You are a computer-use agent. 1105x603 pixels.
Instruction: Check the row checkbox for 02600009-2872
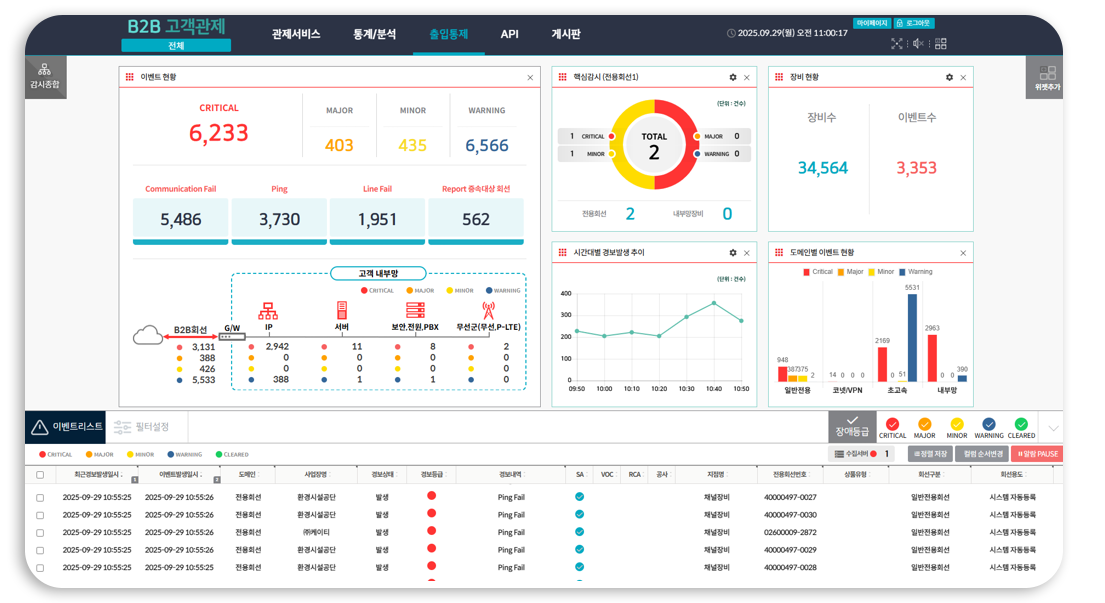[x=40, y=533]
